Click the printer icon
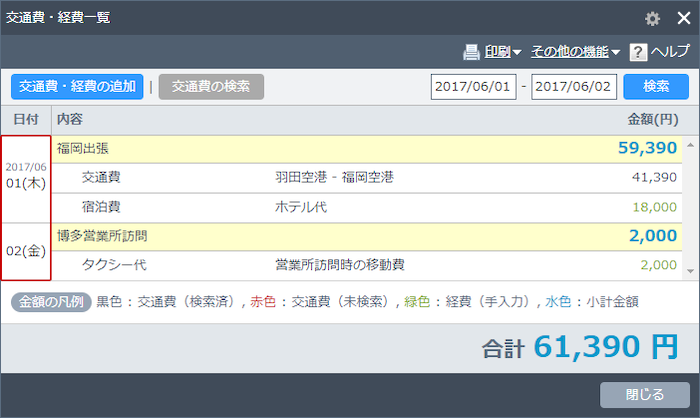Screen dimensions: 700x418 [x=472, y=52]
